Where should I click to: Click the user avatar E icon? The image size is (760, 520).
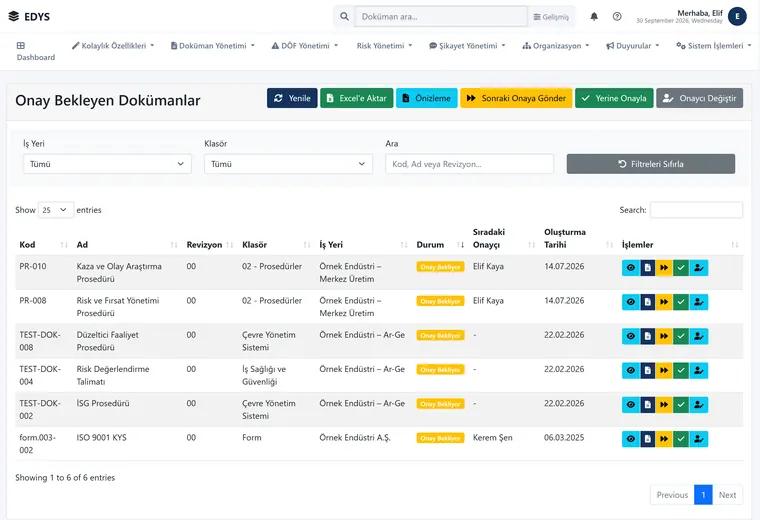coord(737,16)
